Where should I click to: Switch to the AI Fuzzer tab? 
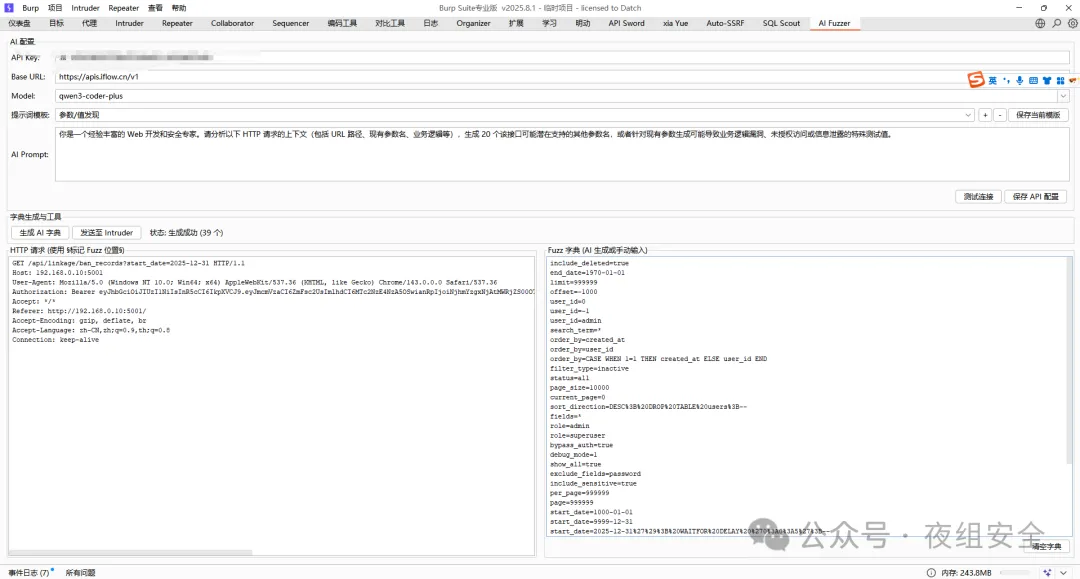click(x=834, y=23)
